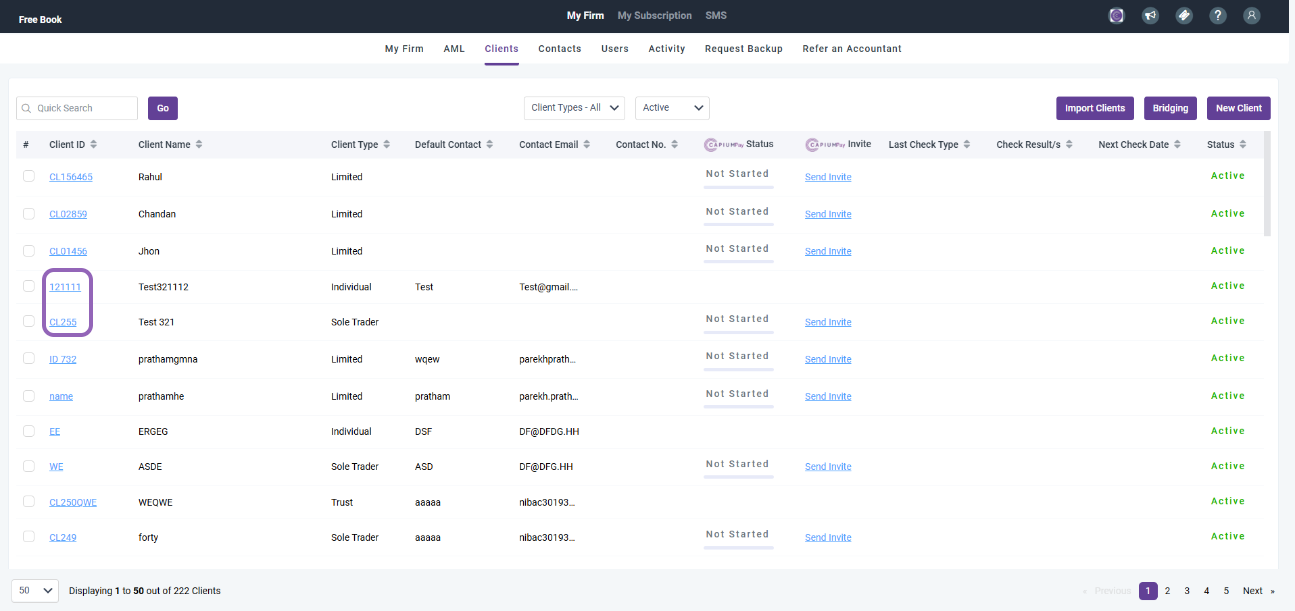Send Invite to prathamgmna
This screenshot has height=611, width=1295.
[828, 359]
